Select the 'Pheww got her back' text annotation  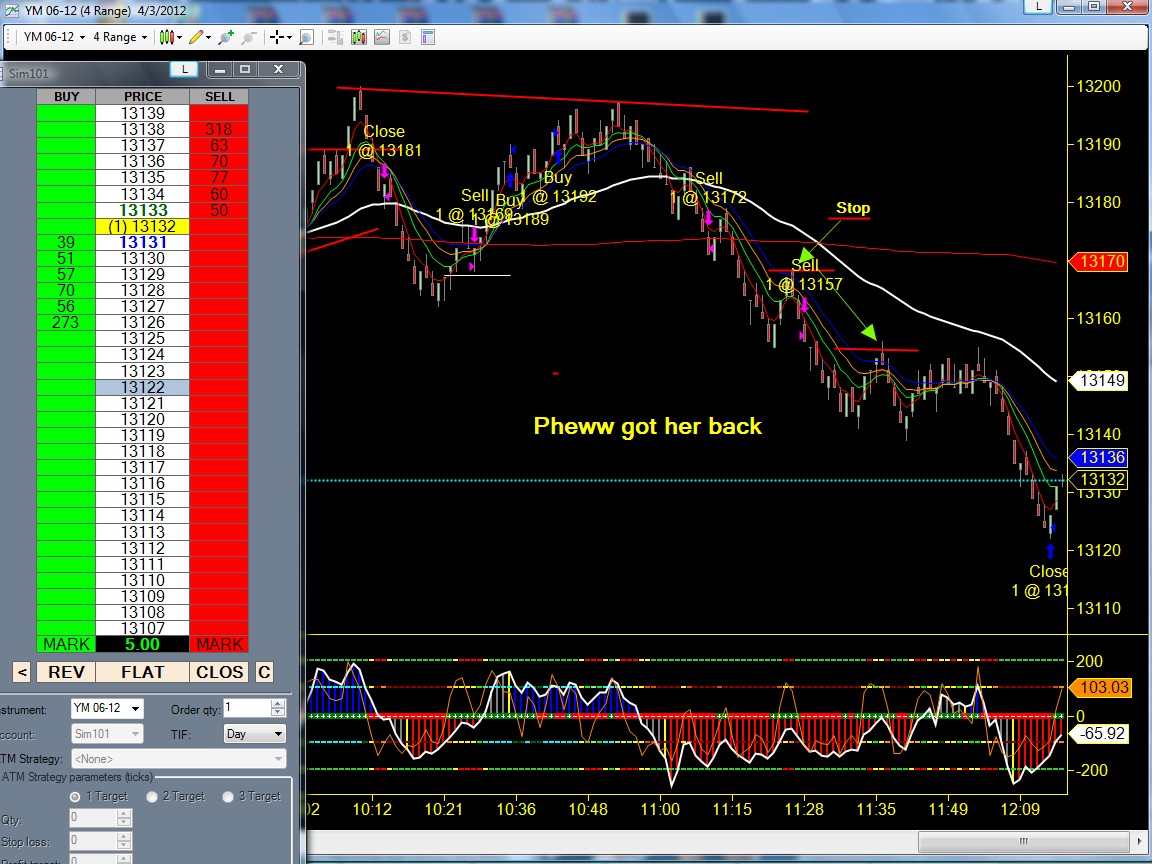coord(647,427)
